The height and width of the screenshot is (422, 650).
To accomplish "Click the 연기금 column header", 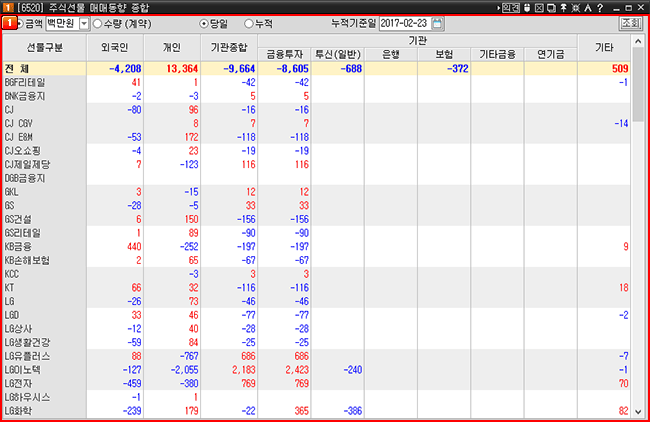I will [x=551, y=54].
